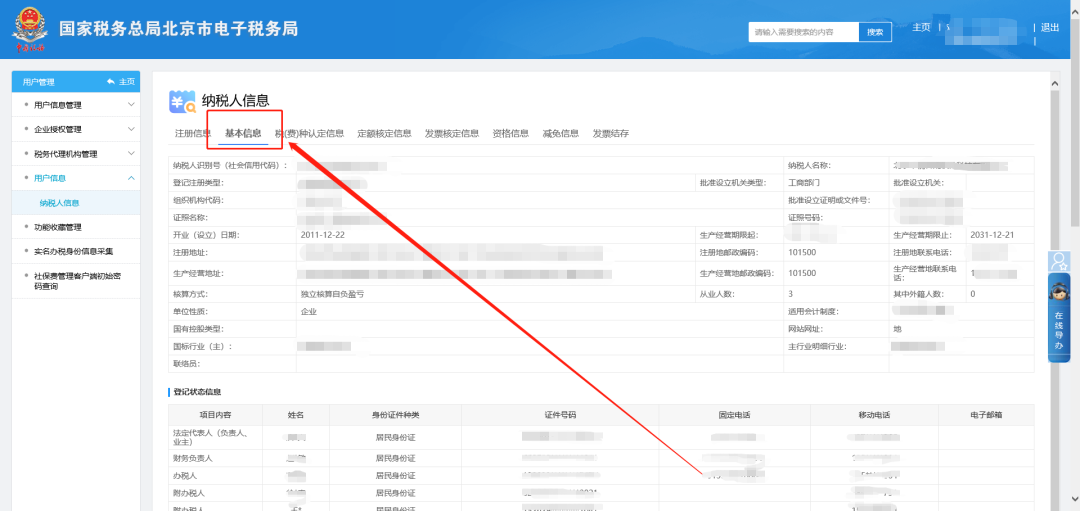1080x511 pixels.
Task: Expand 税务代理机构管理 section
Action: click(x=131, y=154)
